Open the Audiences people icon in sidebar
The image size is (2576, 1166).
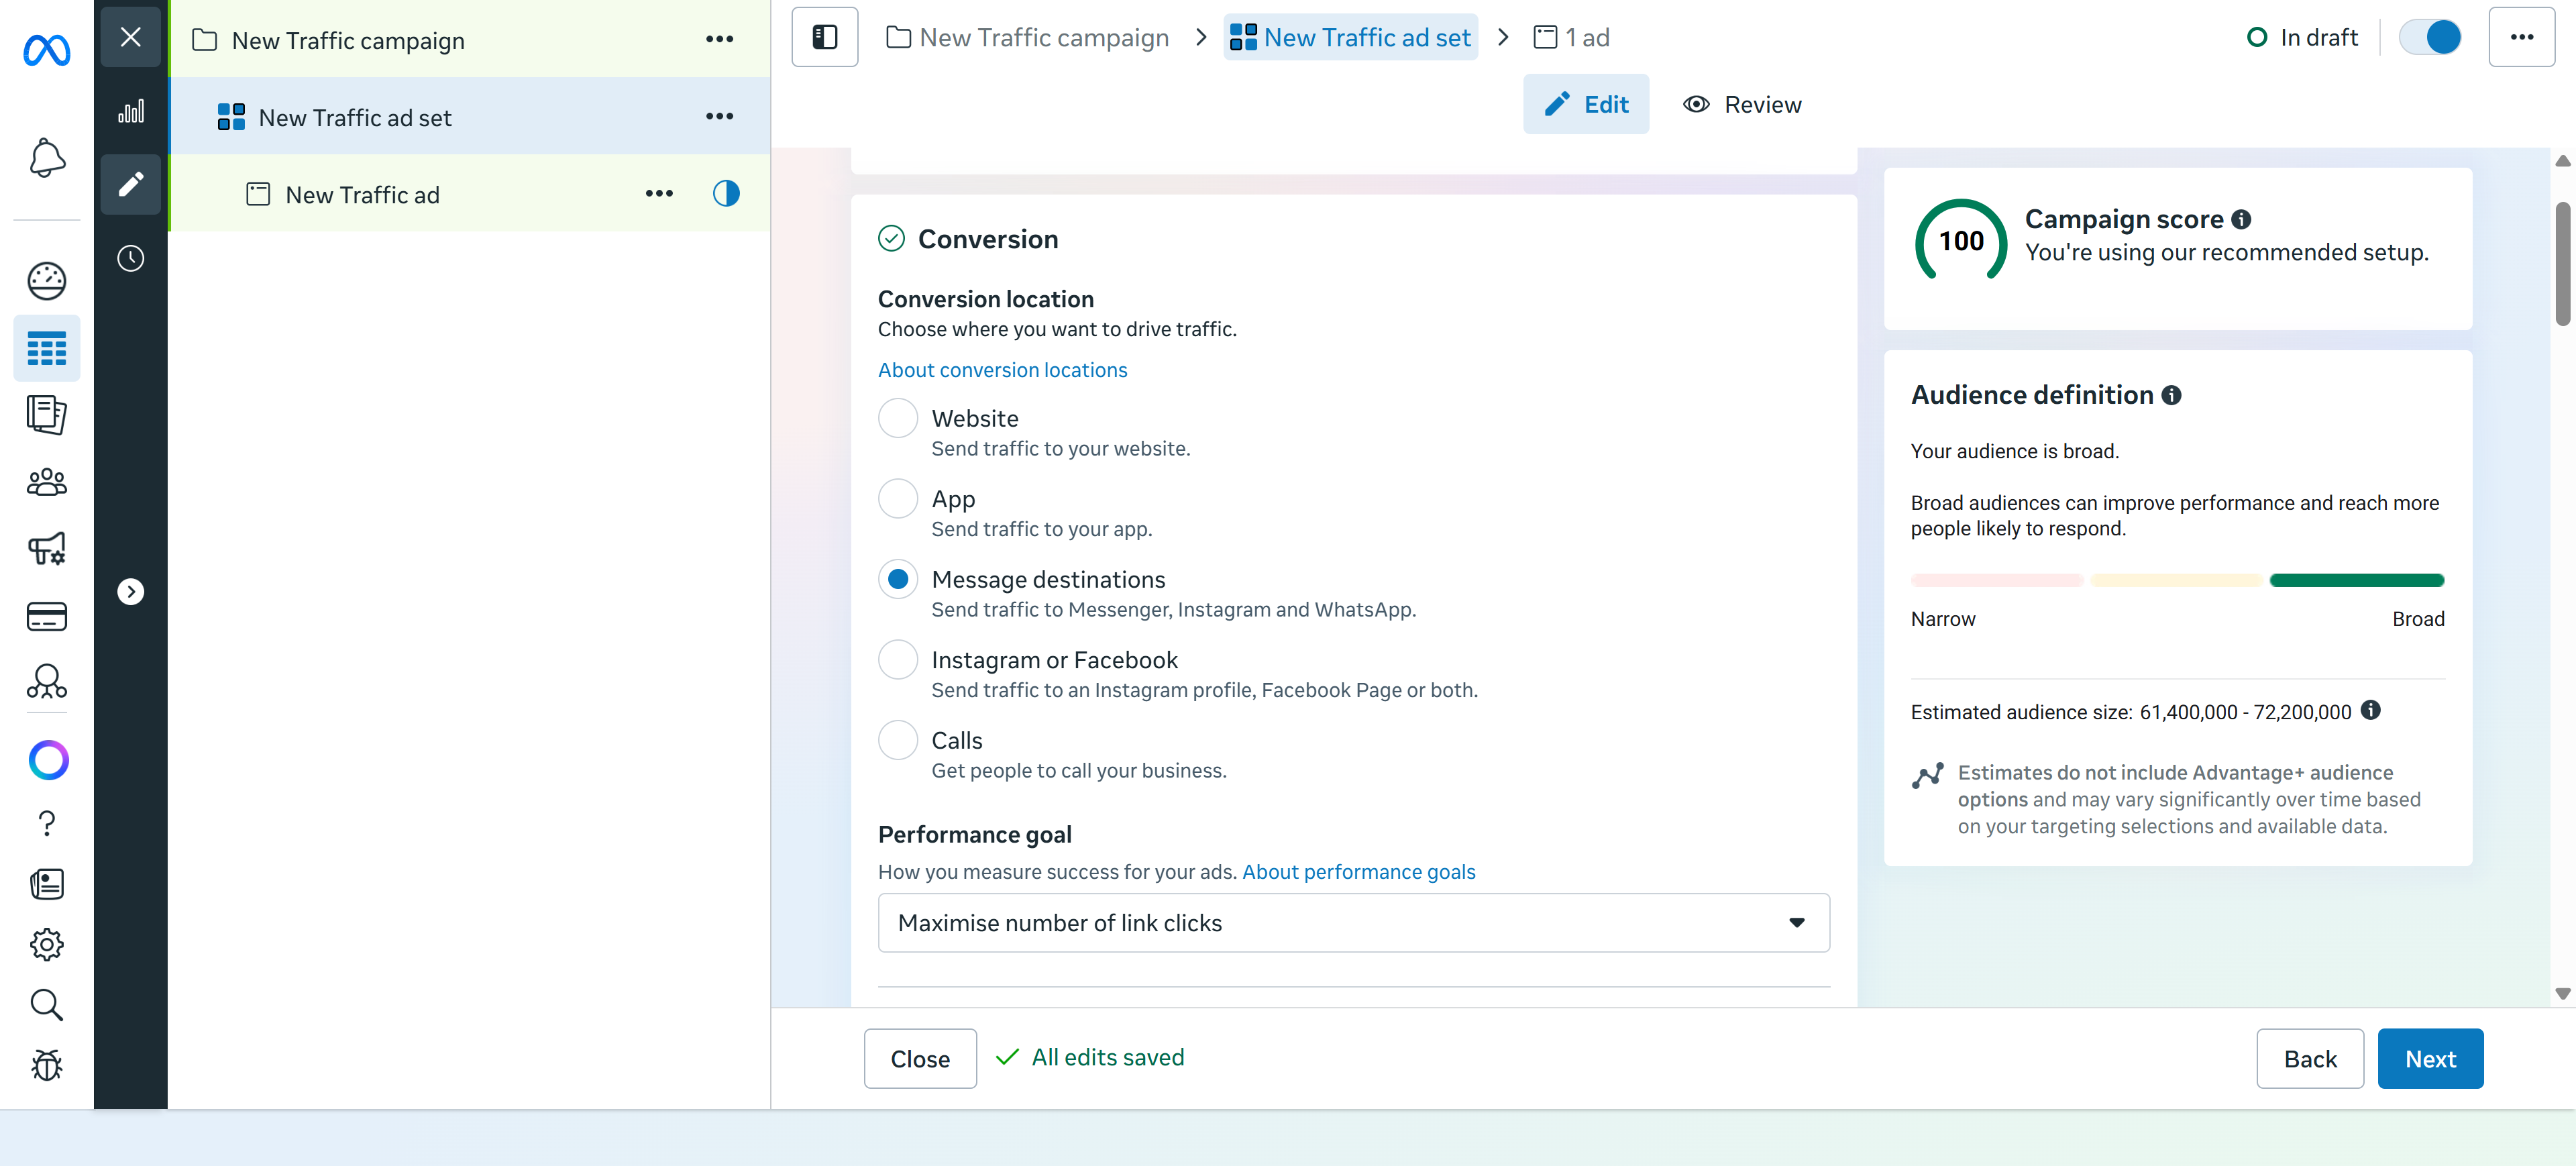(x=47, y=482)
